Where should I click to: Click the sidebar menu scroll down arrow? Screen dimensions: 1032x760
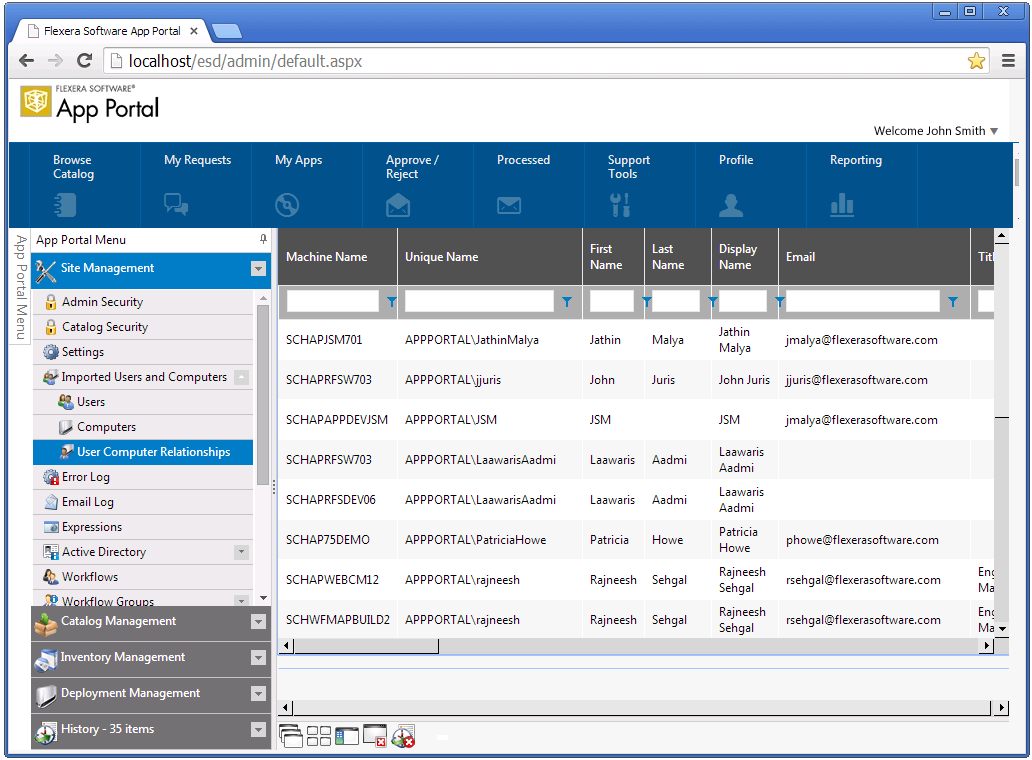(263, 598)
